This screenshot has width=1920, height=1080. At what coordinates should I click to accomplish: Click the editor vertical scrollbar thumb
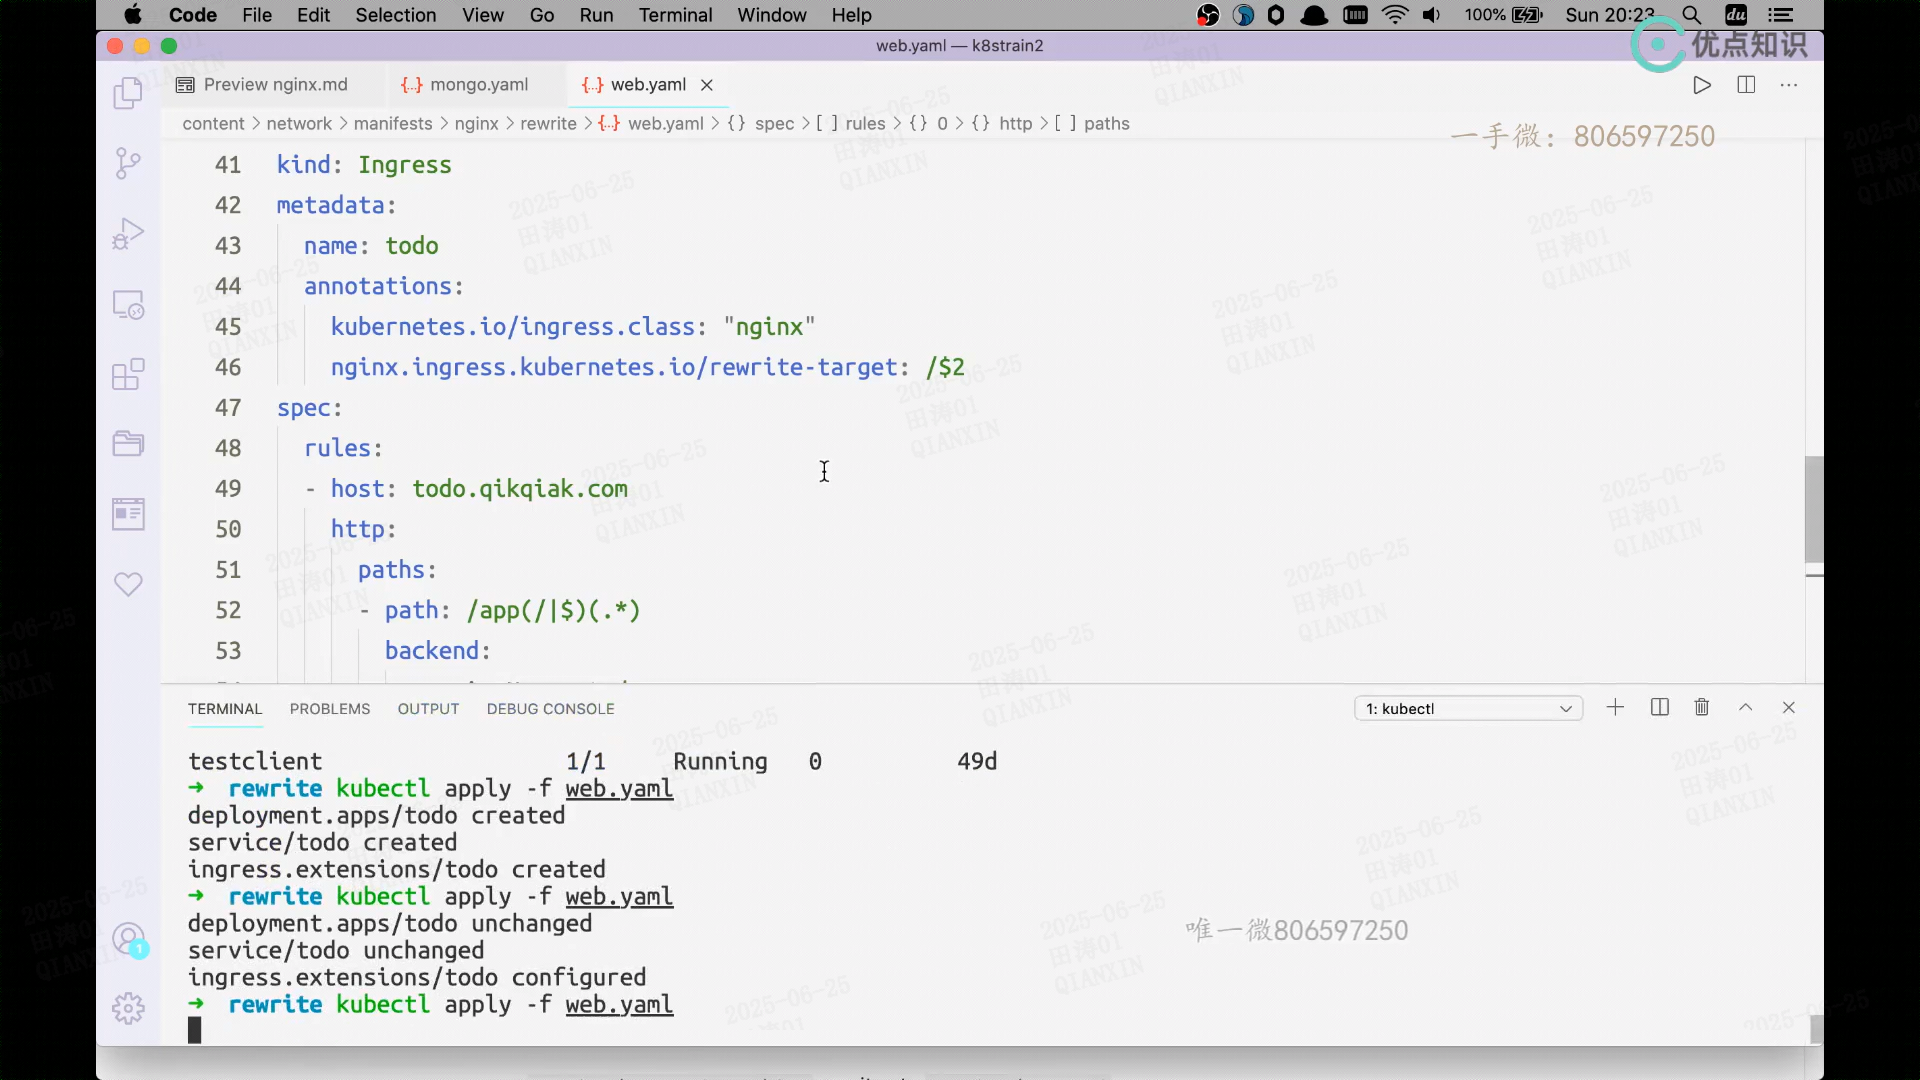pos(1814,508)
